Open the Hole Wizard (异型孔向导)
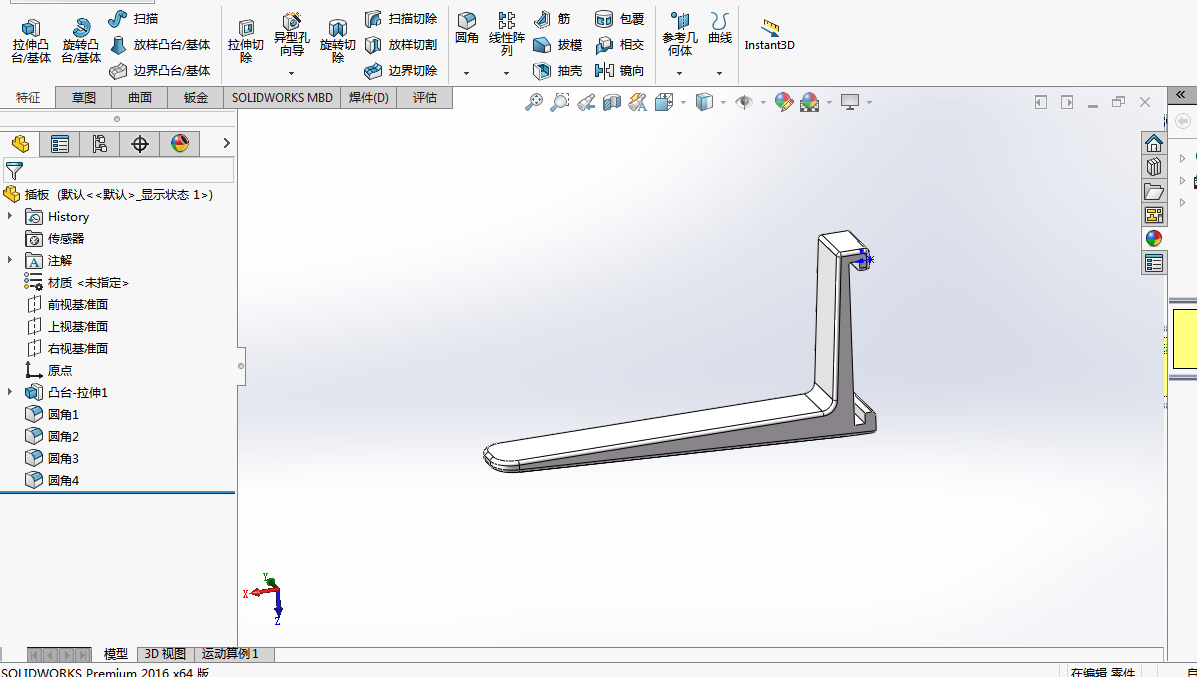 [292, 35]
